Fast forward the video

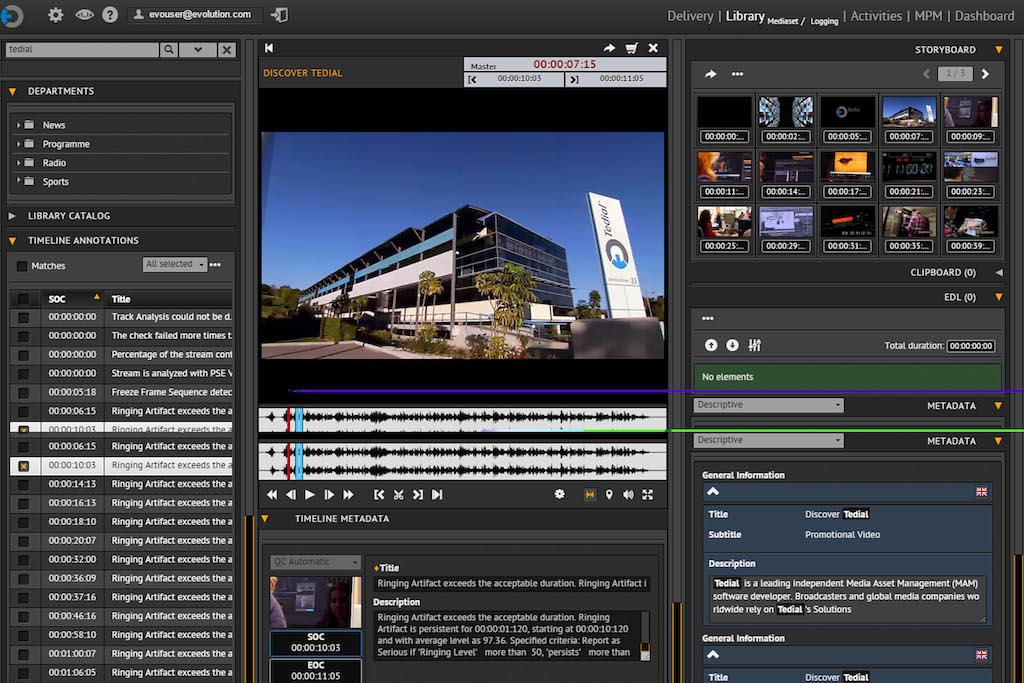point(349,495)
